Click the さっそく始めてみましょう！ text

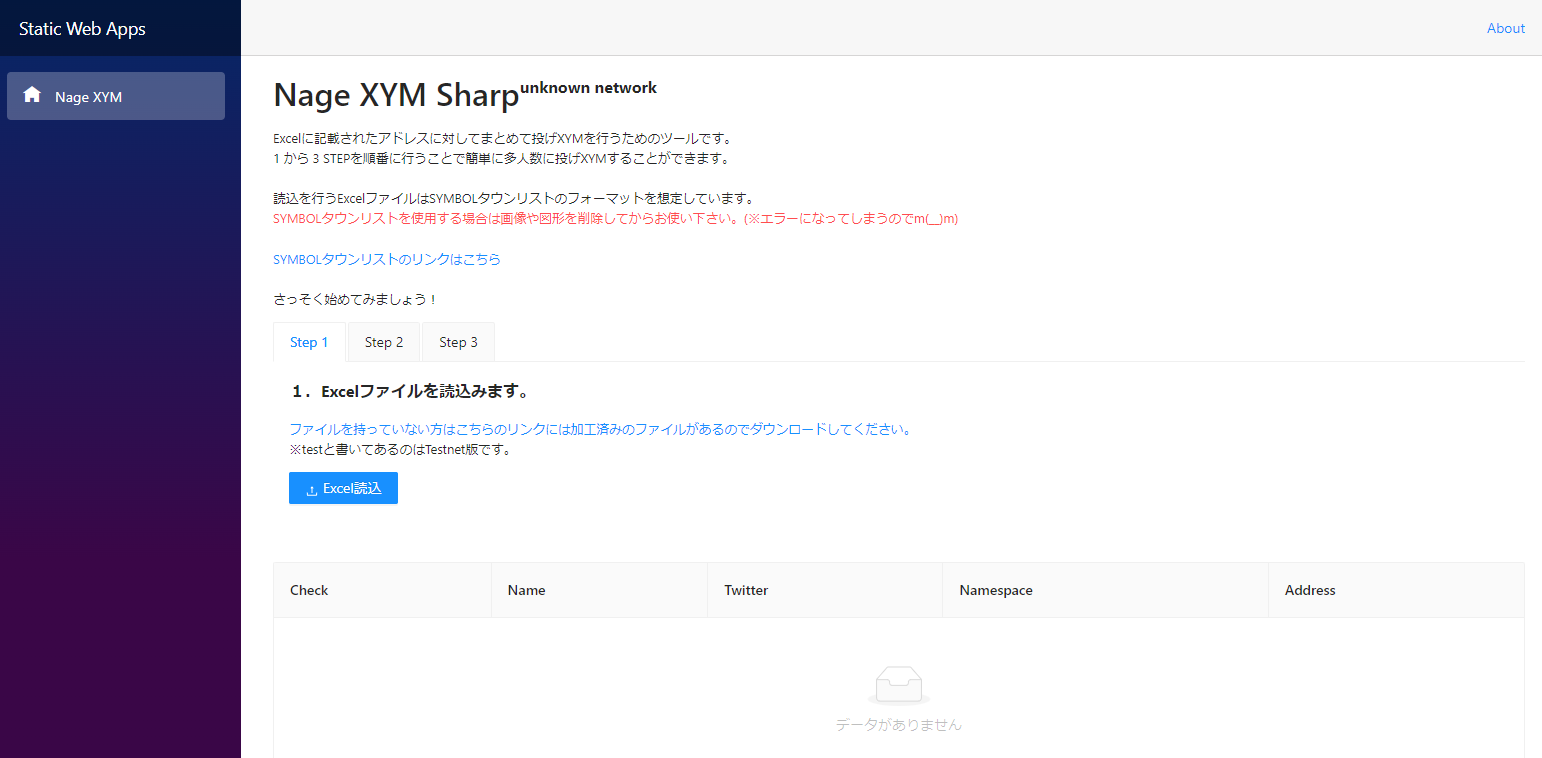(356, 299)
